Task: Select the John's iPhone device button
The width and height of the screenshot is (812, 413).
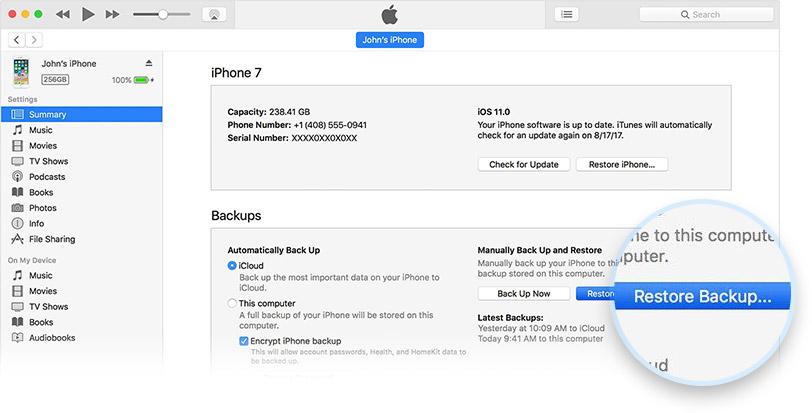Action: 389,40
